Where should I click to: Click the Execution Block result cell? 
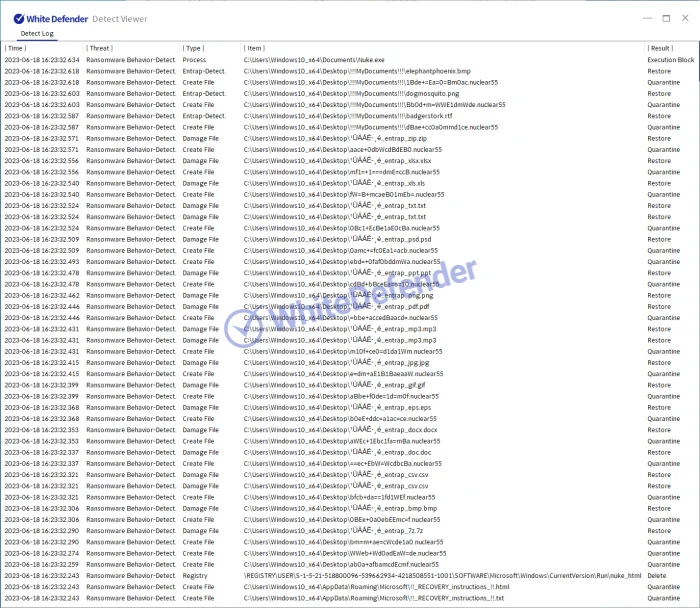[x=670, y=60]
